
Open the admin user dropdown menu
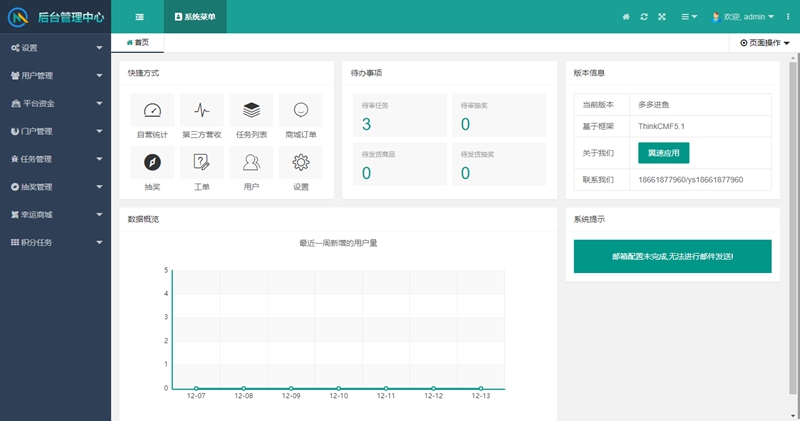744,17
